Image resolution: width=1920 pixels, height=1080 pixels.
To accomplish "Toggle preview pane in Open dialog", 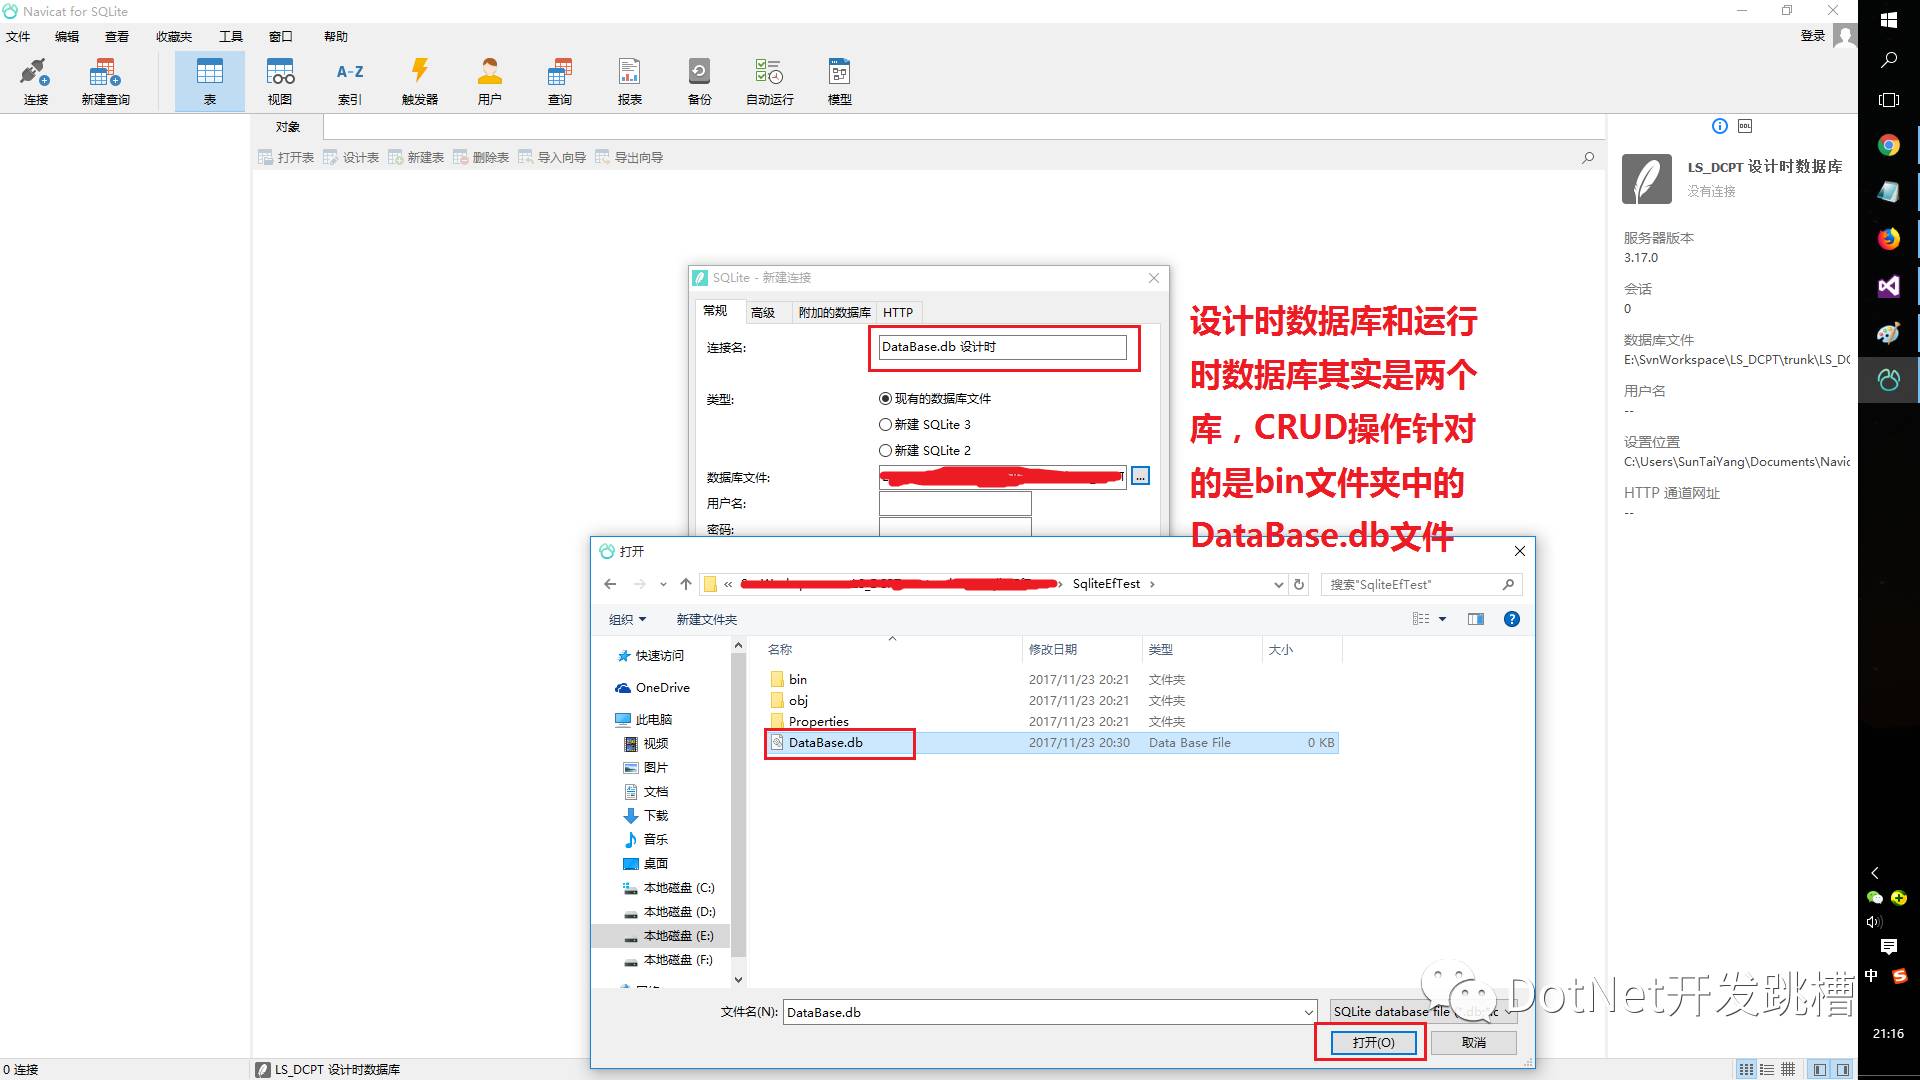I will [1475, 619].
